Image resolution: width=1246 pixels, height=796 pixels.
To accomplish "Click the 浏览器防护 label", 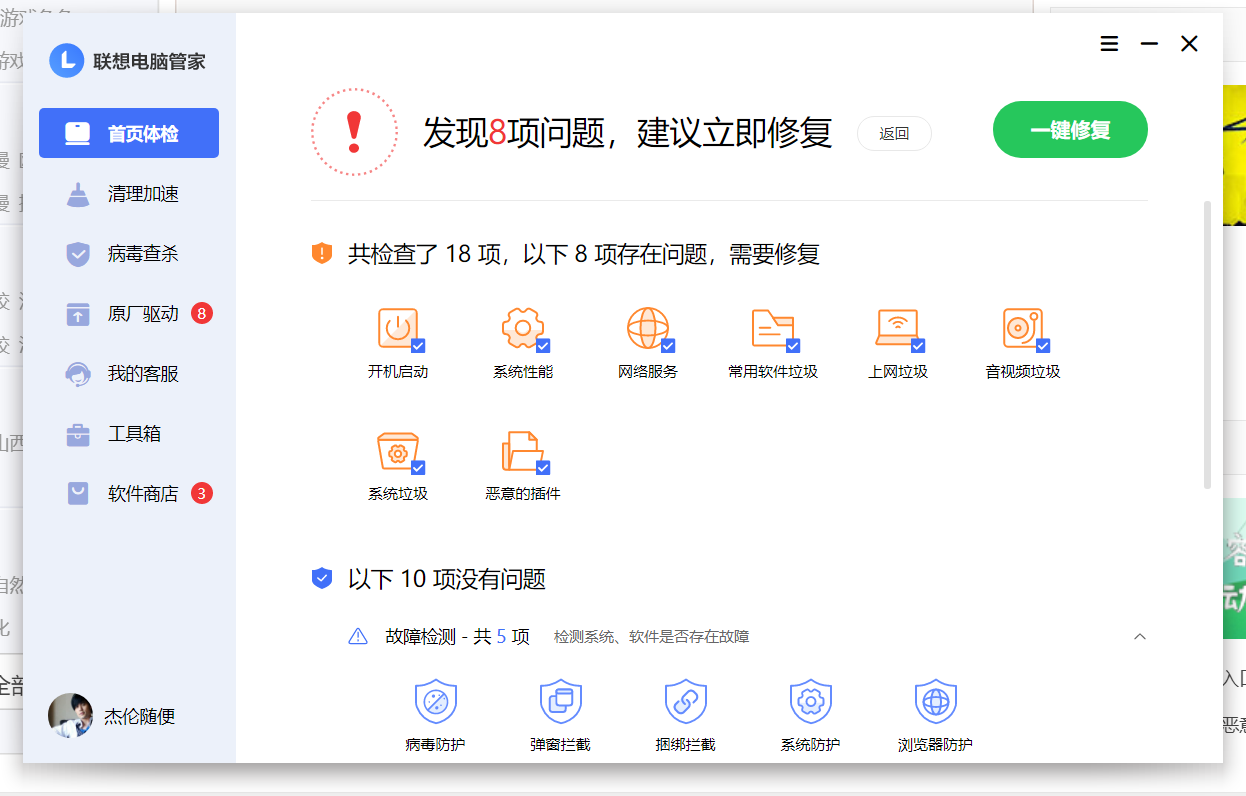I will coord(935,745).
